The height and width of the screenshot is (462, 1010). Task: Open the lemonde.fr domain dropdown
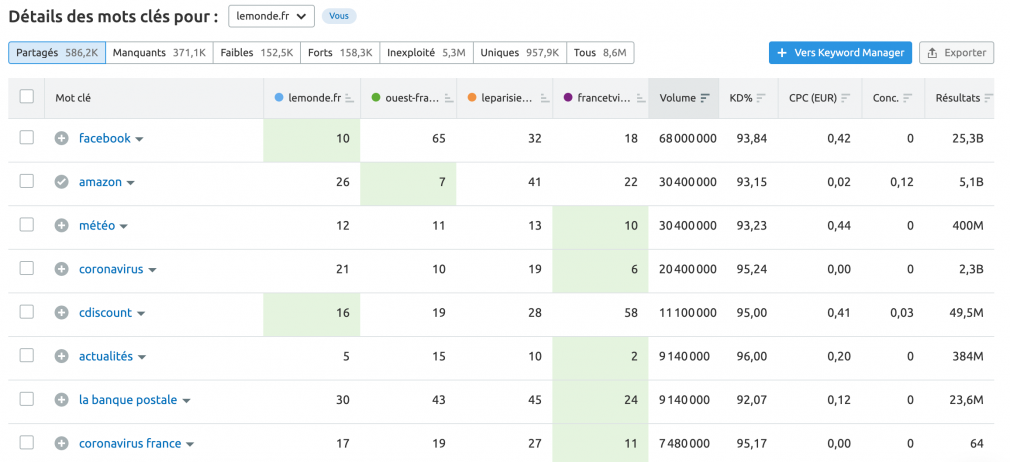(271, 17)
